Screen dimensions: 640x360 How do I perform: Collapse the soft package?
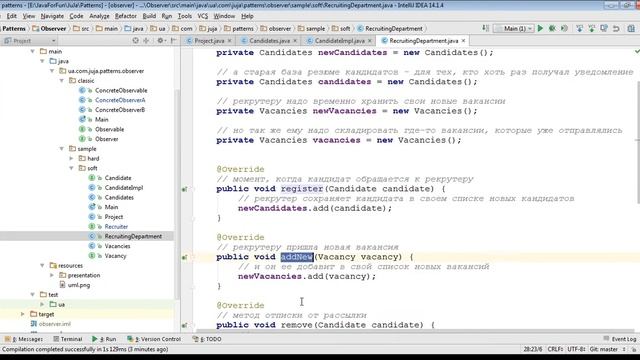coord(71,168)
